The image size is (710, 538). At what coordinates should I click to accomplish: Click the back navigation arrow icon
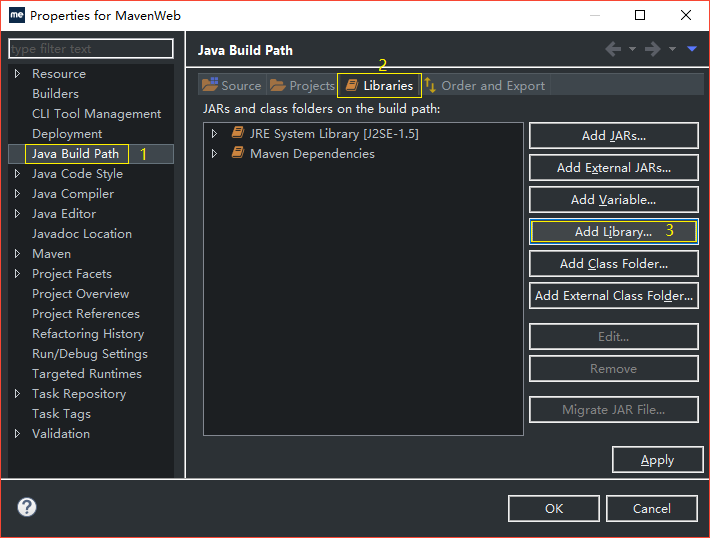pos(614,49)
